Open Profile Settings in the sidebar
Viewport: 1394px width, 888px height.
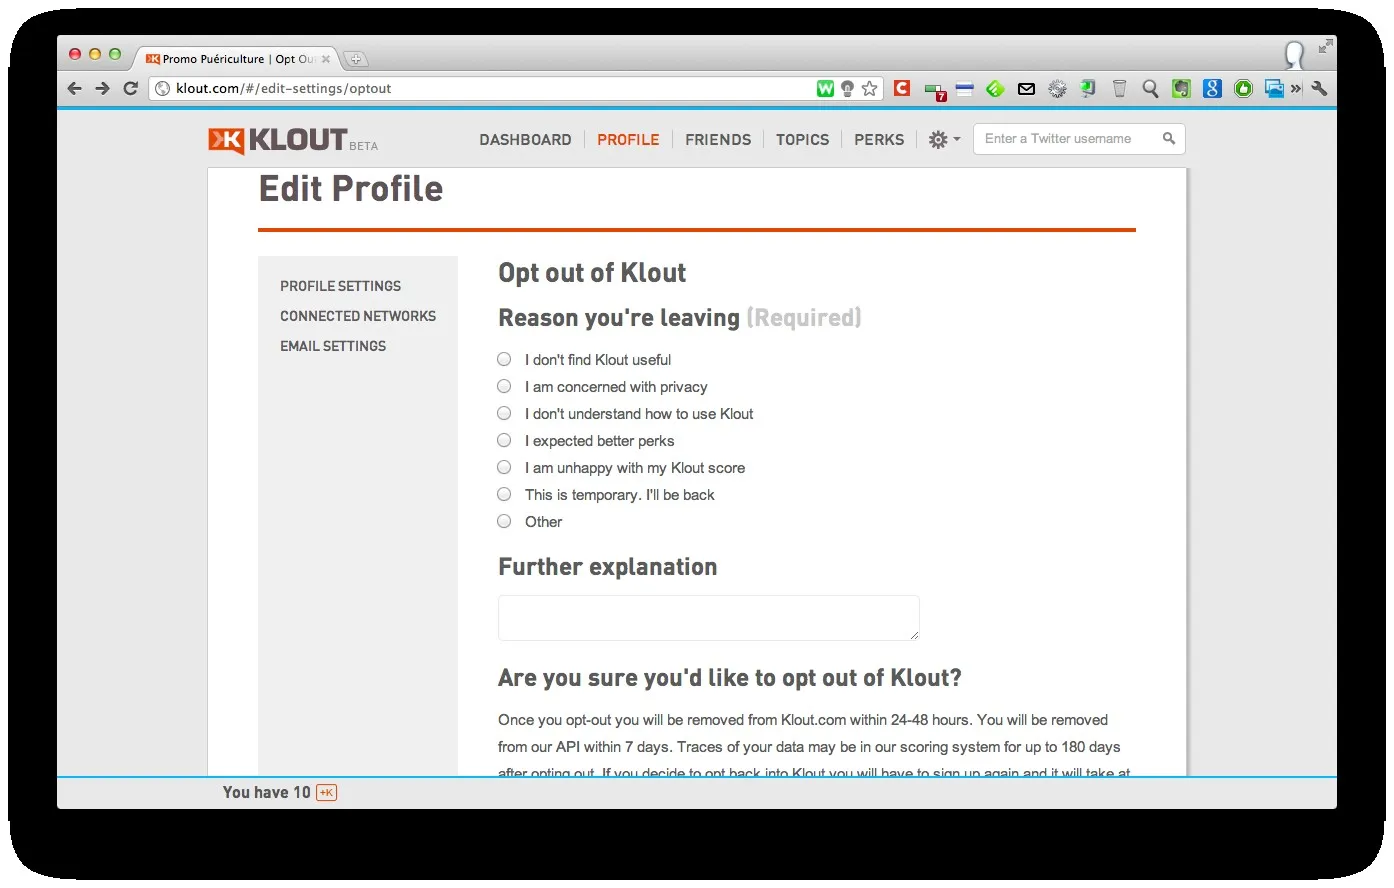340,286
